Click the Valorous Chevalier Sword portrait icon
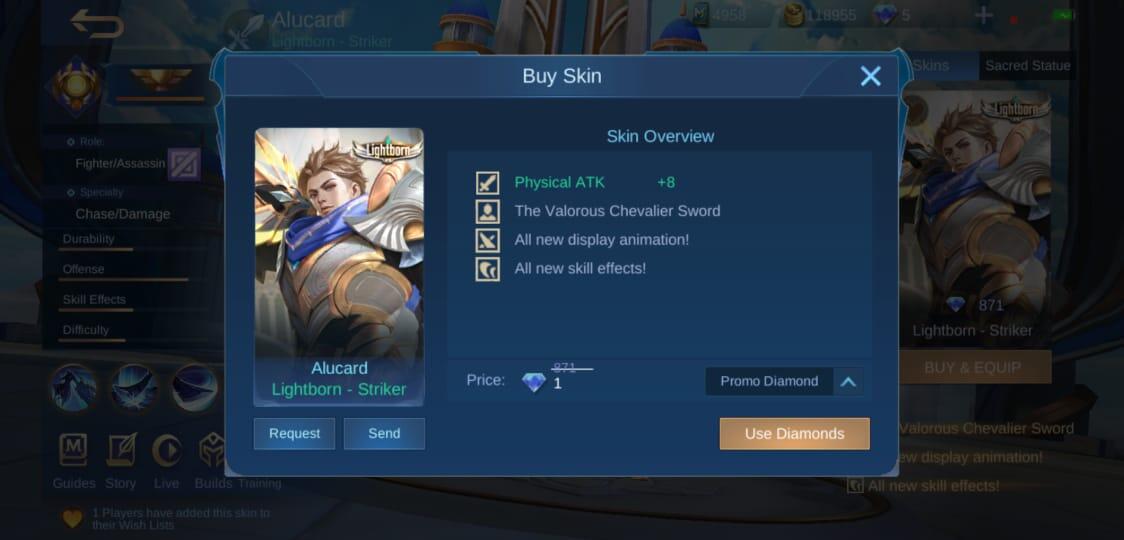This screenshot has width=1124, height=540. [487, 212]
